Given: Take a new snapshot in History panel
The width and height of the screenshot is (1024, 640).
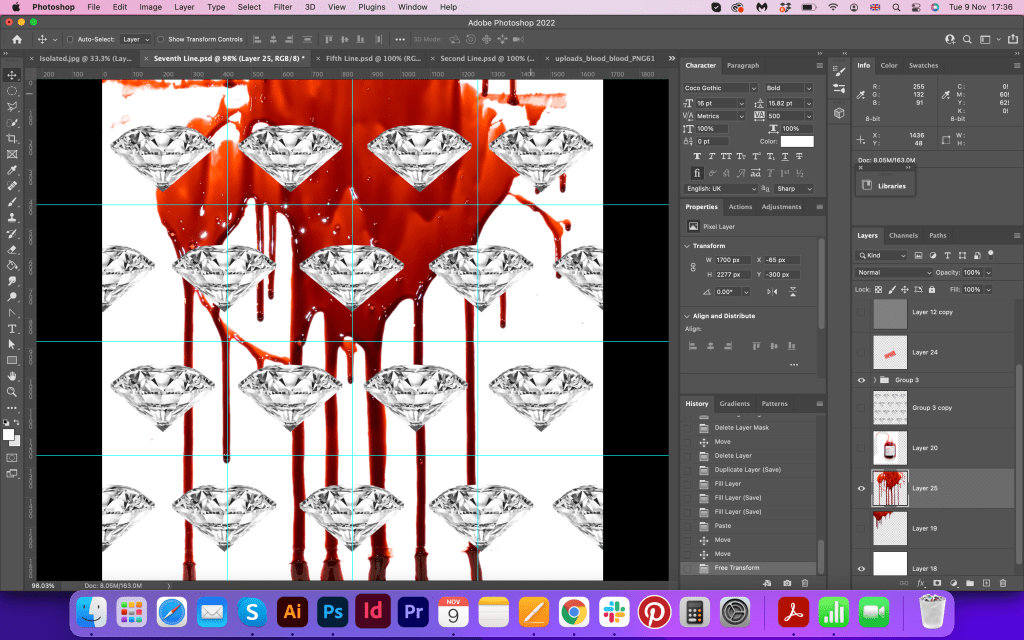Looking at the screenshot, I should pos(787,582).
